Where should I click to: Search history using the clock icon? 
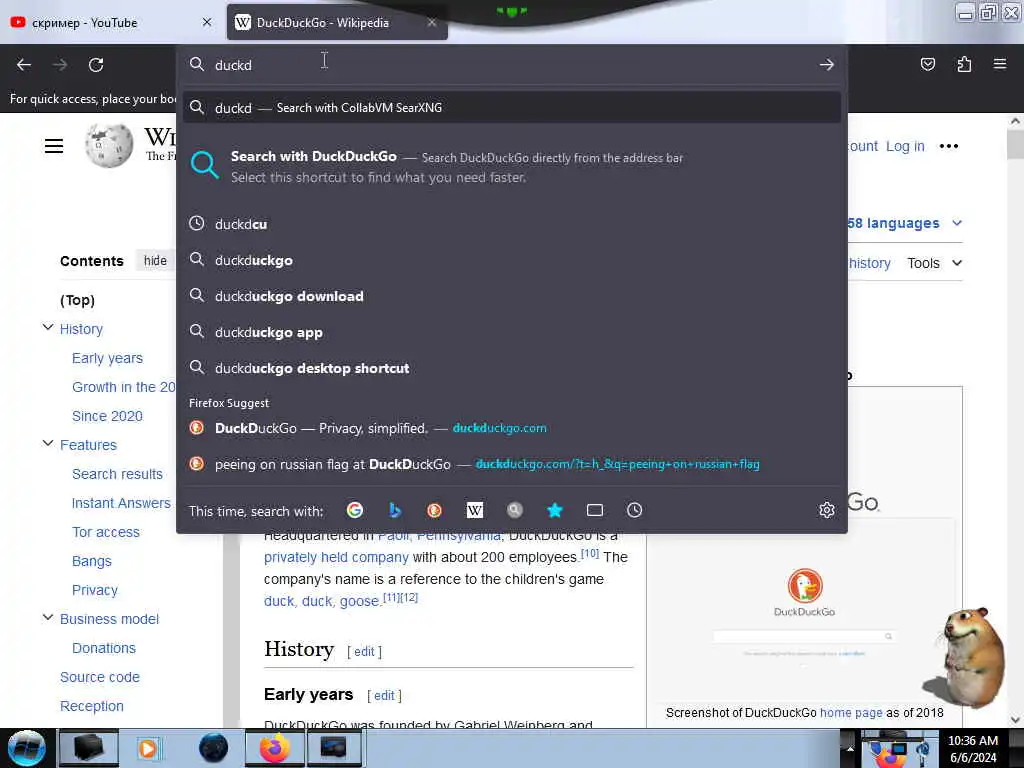coord(635,510)
